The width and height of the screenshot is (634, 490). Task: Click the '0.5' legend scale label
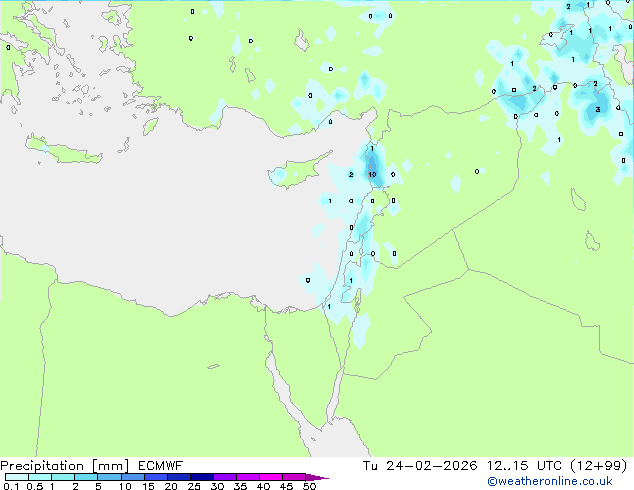click(34, 486)
